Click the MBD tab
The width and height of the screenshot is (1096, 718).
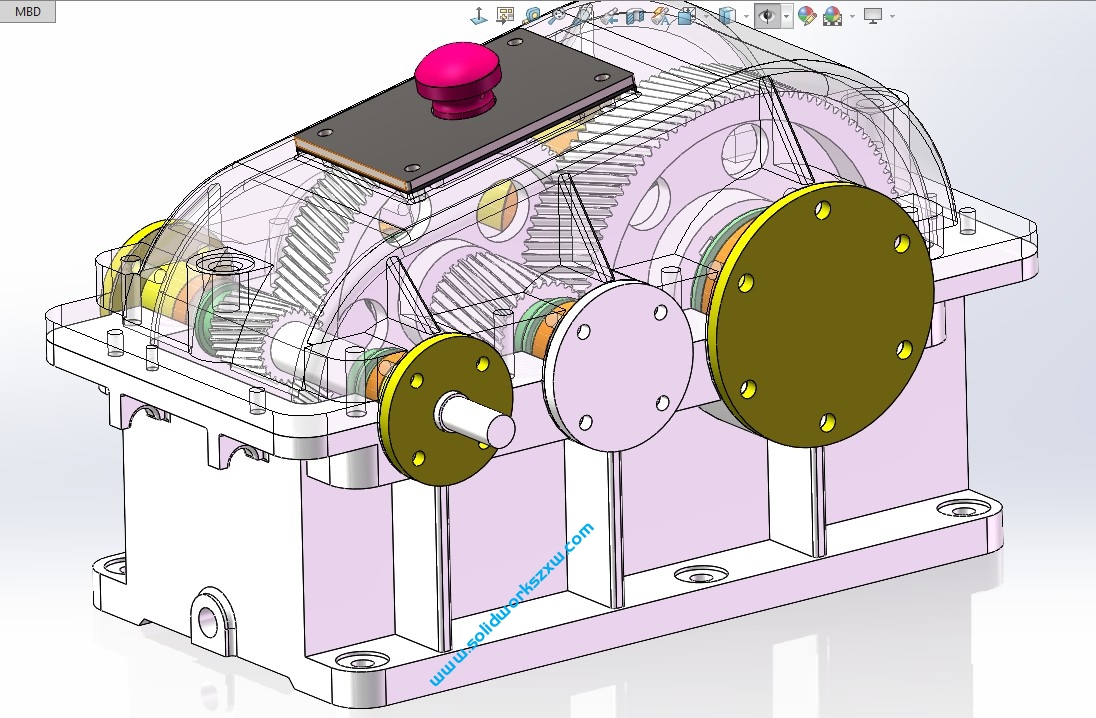pyautogui.click(x=27, y=12)
